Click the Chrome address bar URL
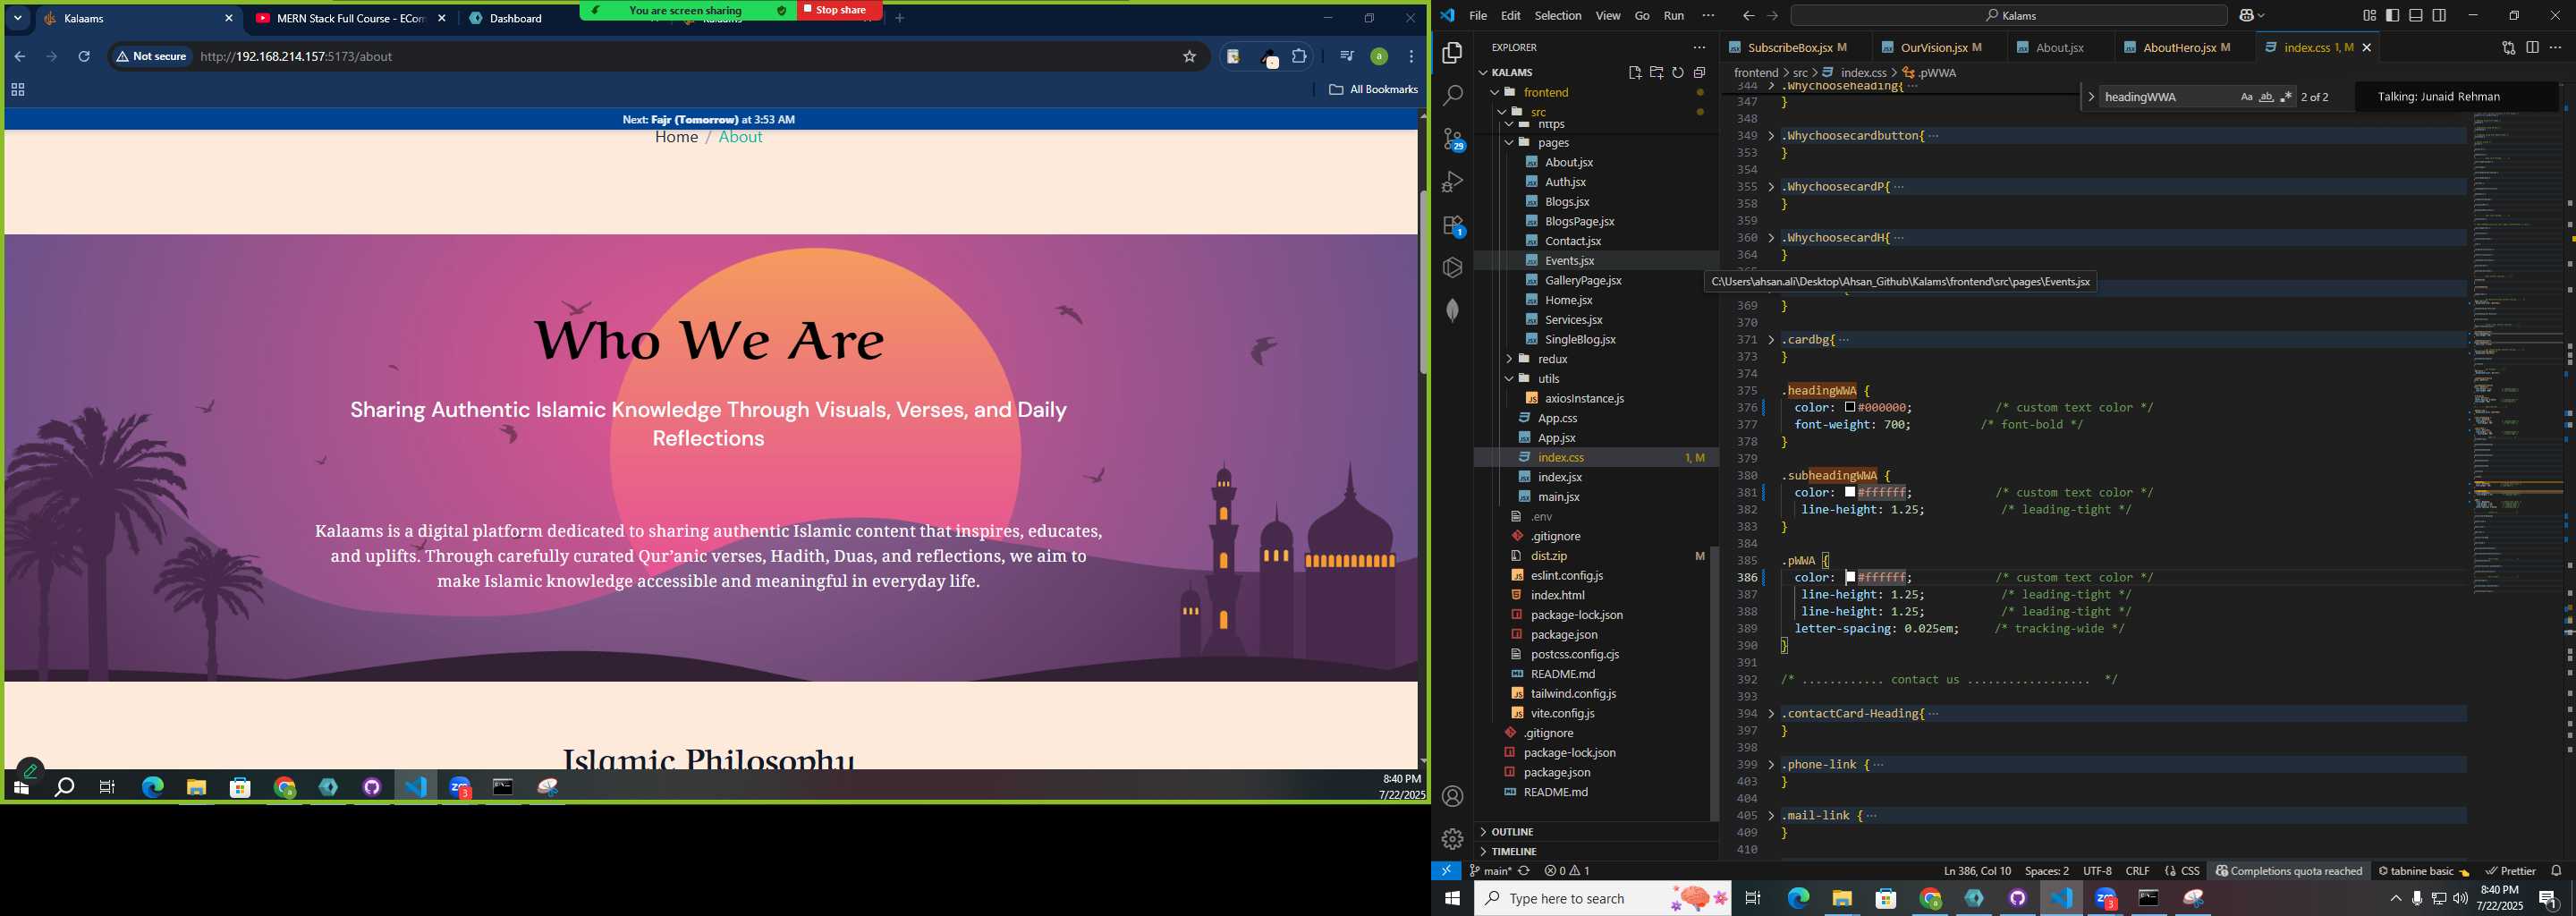 (x=296, y=56)
